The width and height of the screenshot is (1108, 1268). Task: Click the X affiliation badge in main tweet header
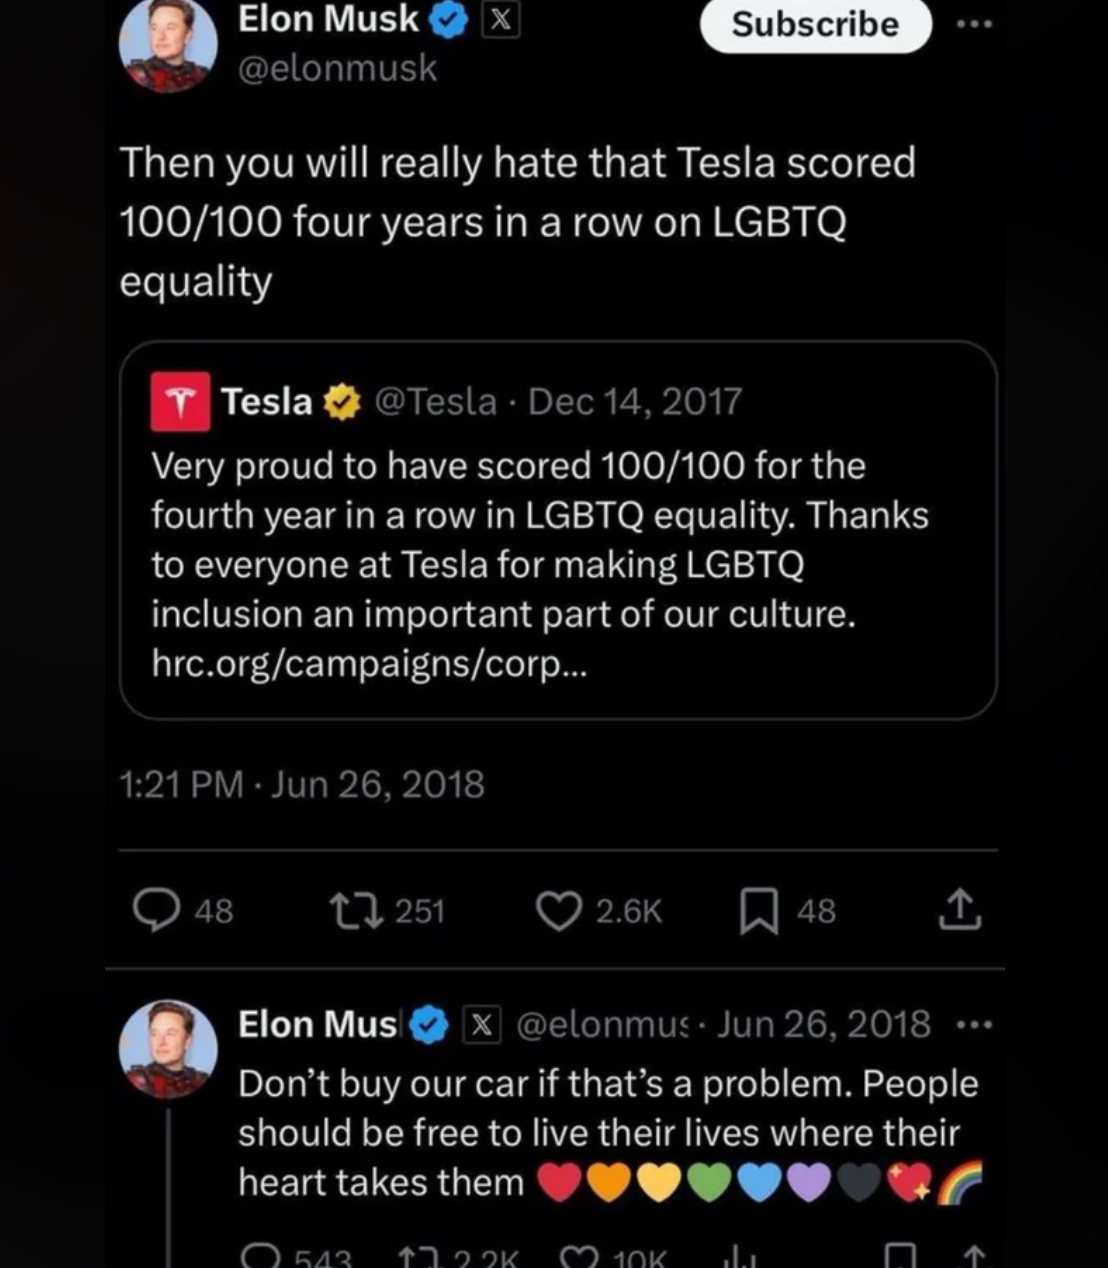coord(501,21)
